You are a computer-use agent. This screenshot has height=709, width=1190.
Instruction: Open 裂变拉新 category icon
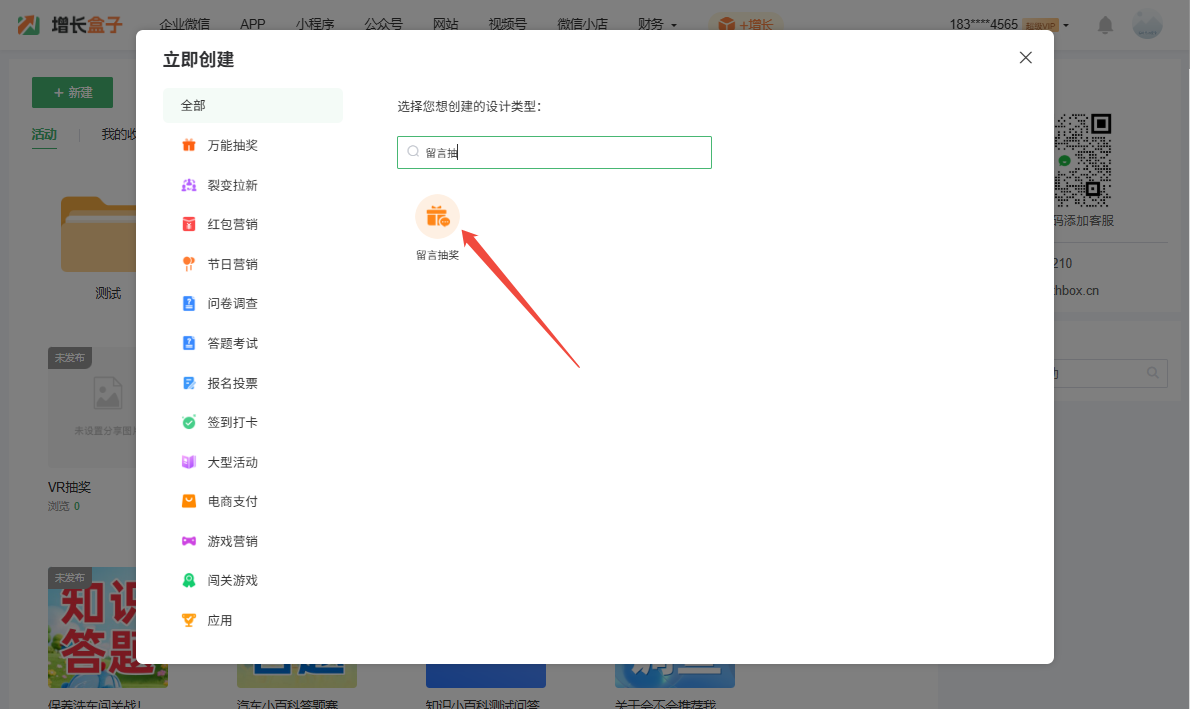pyautogui.click(x=189, y=185)
